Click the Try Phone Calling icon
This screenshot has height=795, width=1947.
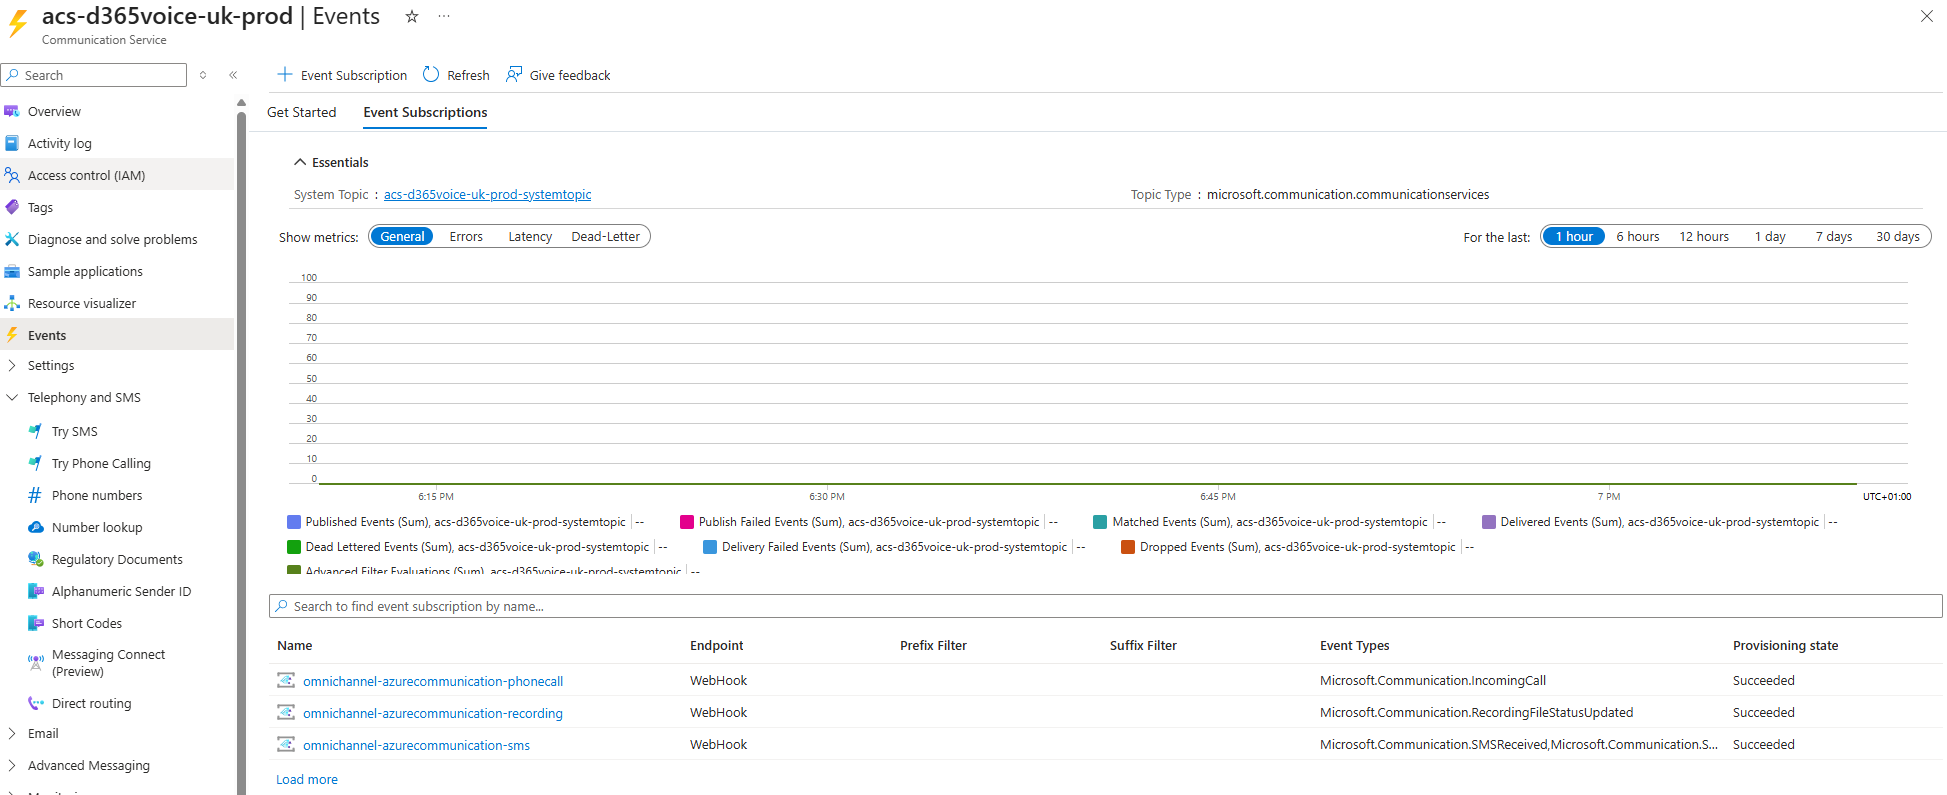click(x=36, y=463)
